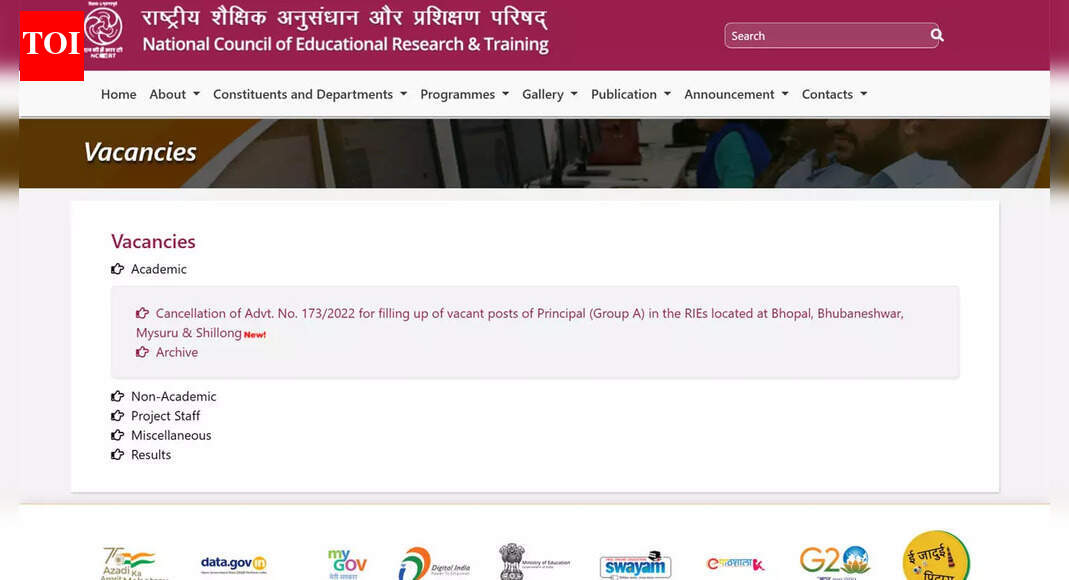Click the Jaadui Pitara badge
The image size is (1069, 580).
[x=935, y=558]
